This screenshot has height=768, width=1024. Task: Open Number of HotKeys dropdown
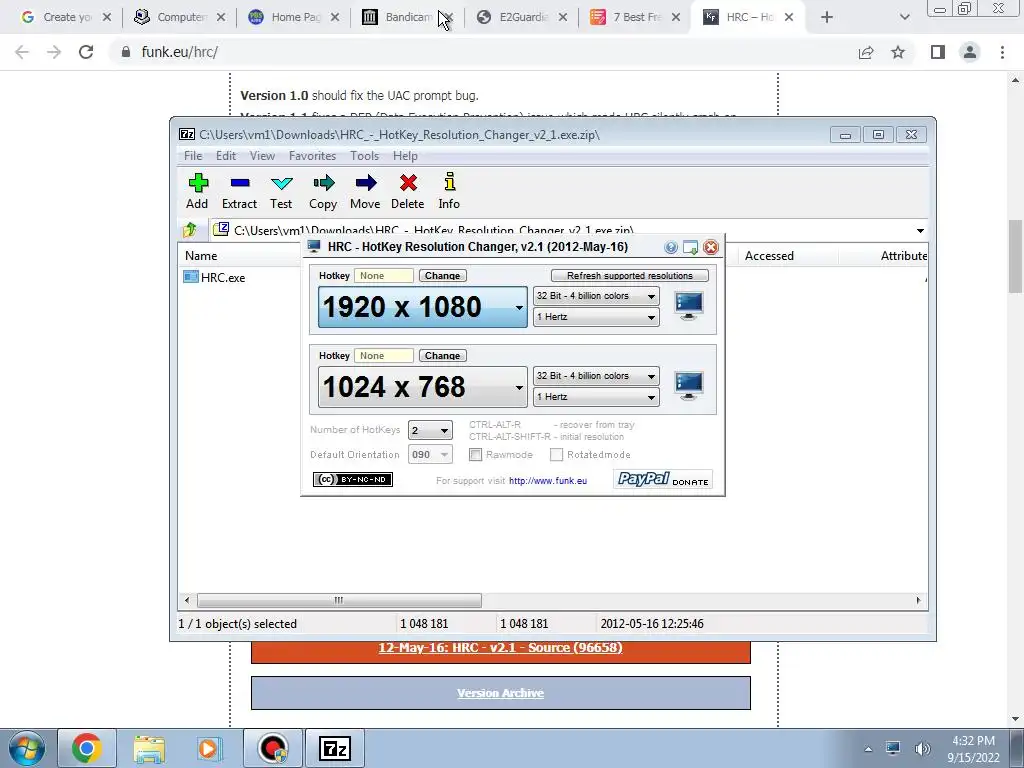[x=430, y=430]
